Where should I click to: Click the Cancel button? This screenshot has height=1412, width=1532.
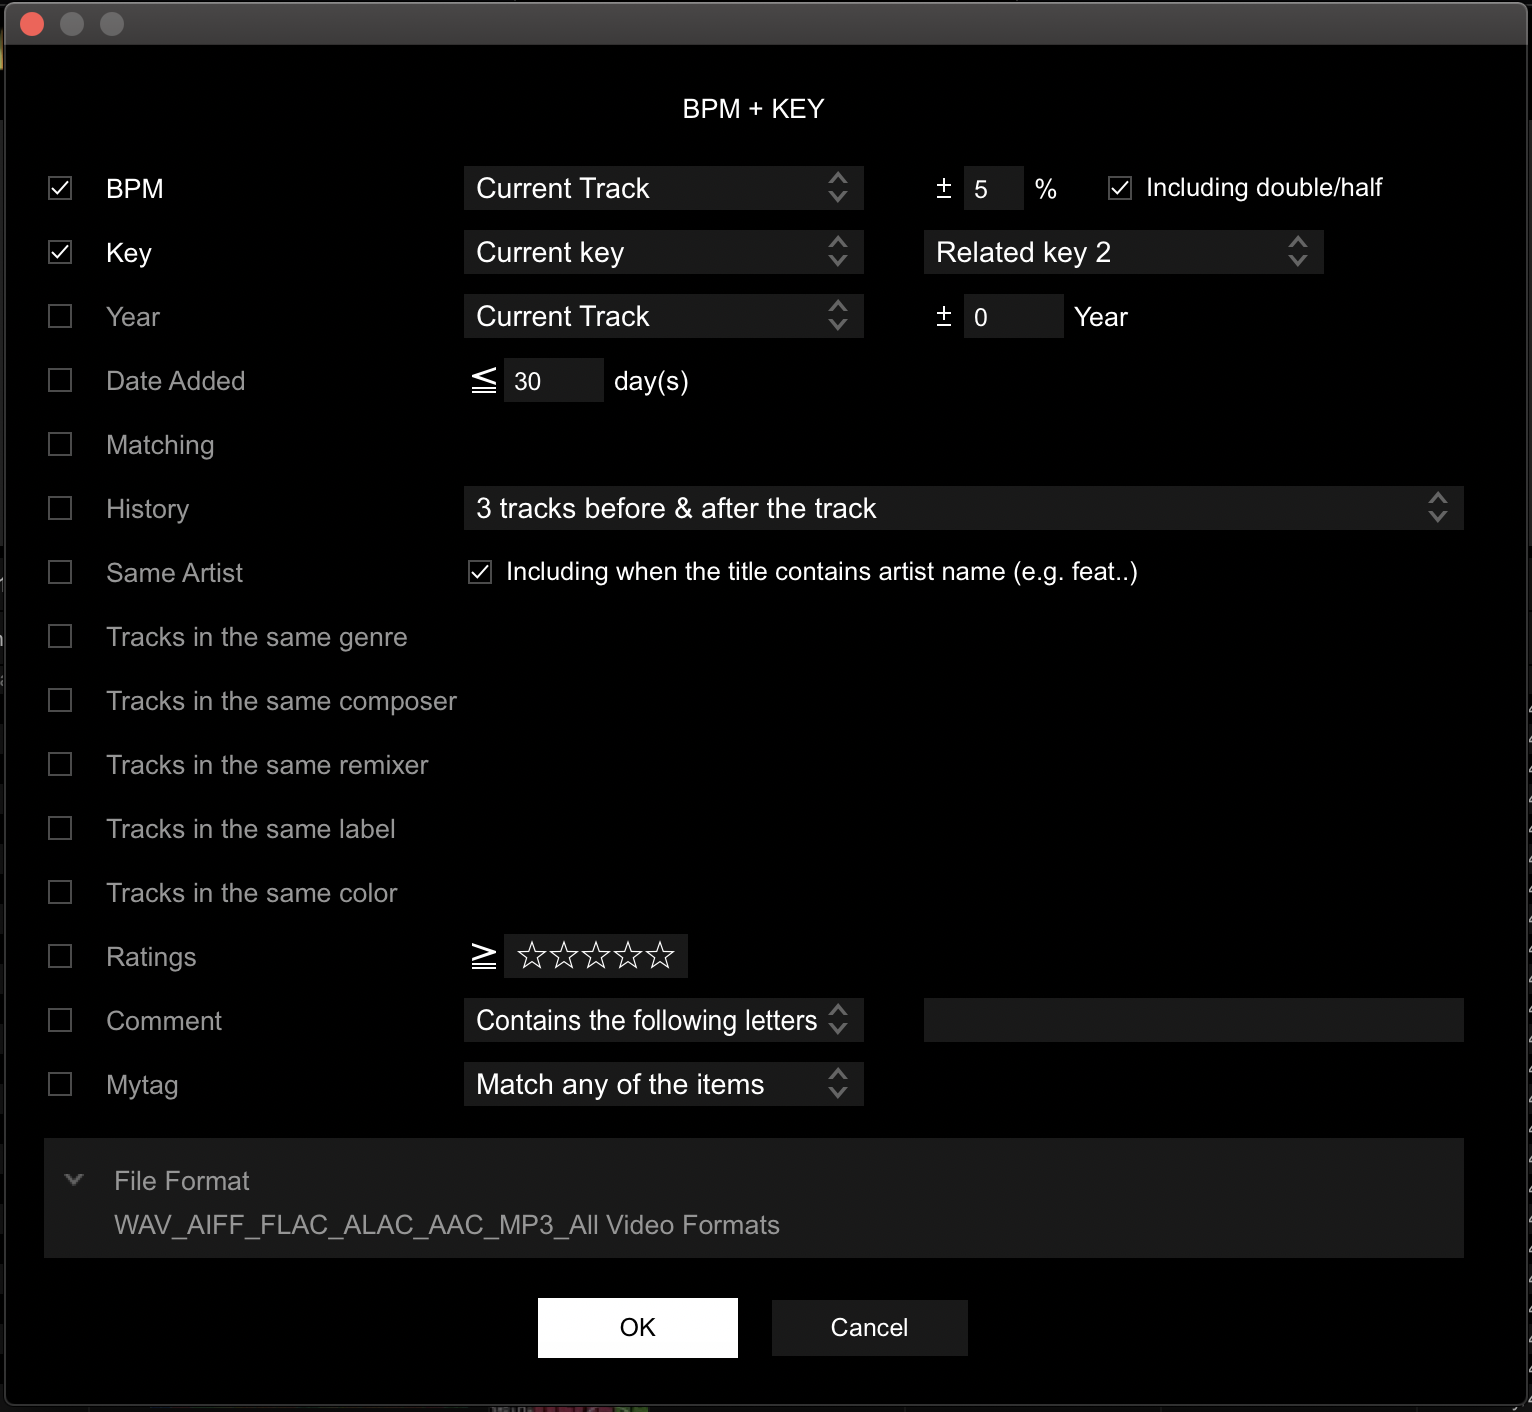click(x=868, y=1327)
